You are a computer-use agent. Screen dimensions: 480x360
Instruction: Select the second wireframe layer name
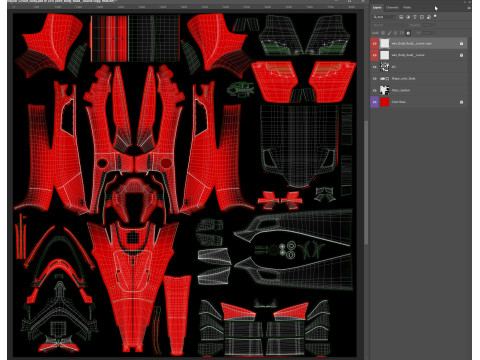click(x=408, y=55)
